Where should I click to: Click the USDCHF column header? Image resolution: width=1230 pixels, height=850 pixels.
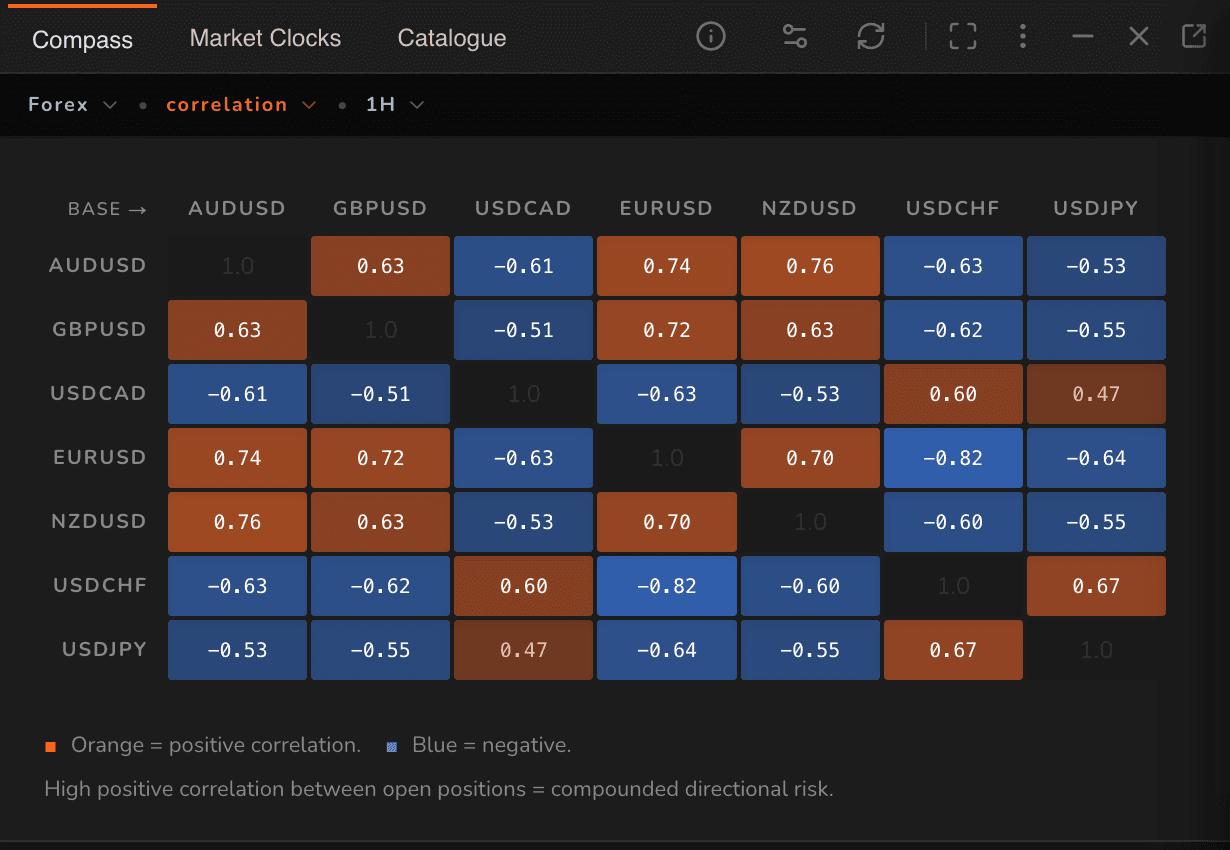point(952,208)
